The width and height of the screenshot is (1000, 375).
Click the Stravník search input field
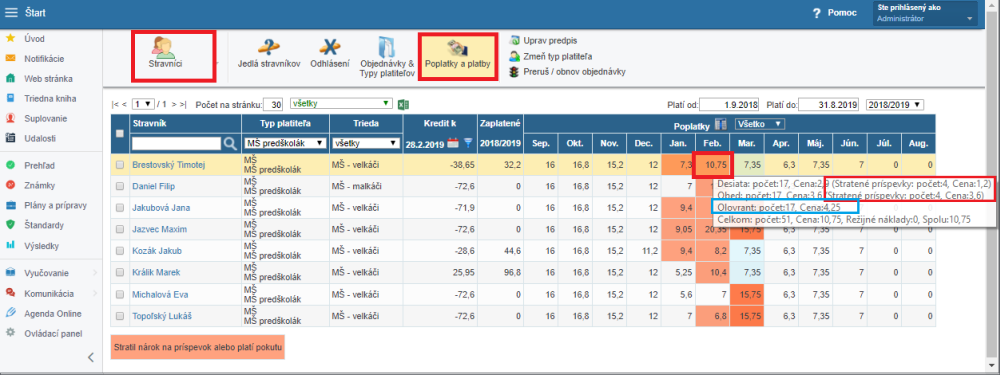pyautogui.click(x=177, y=144)
